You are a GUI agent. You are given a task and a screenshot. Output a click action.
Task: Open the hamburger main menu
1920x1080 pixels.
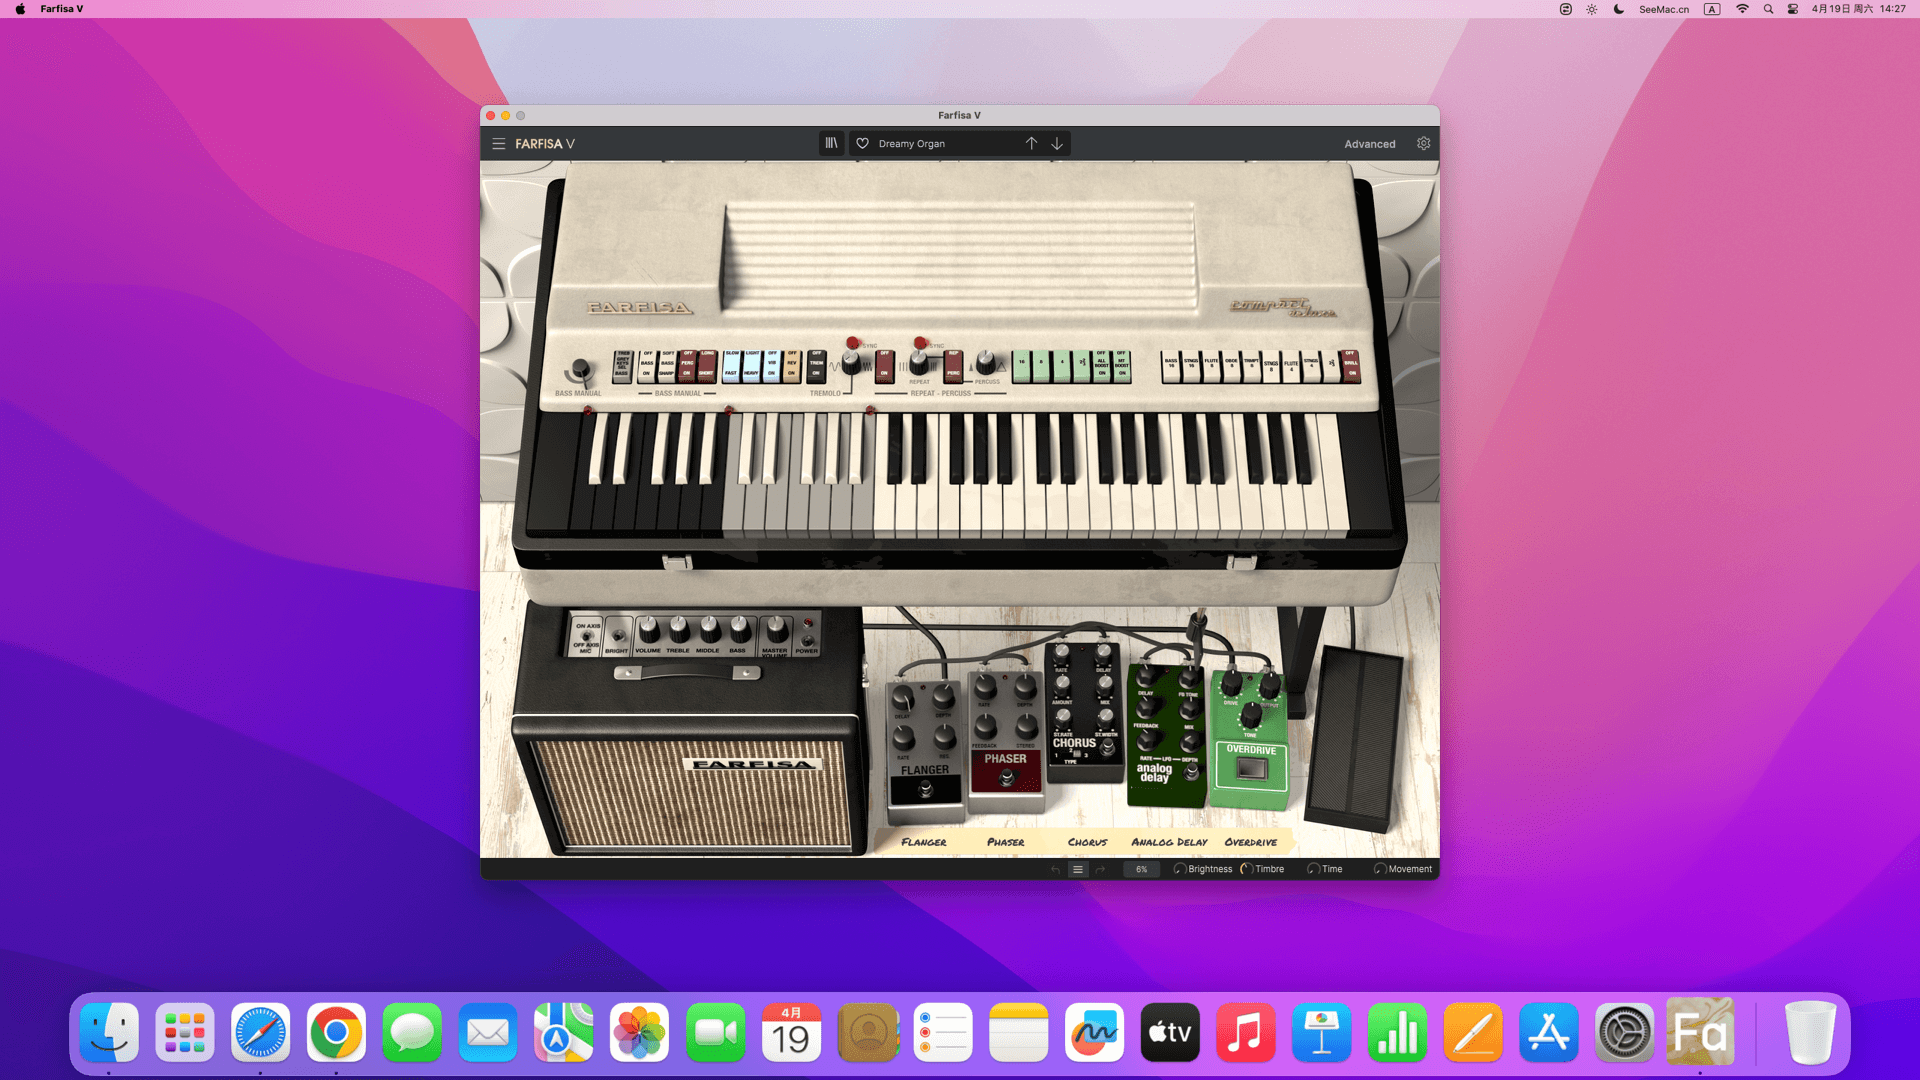pos(498,144)
